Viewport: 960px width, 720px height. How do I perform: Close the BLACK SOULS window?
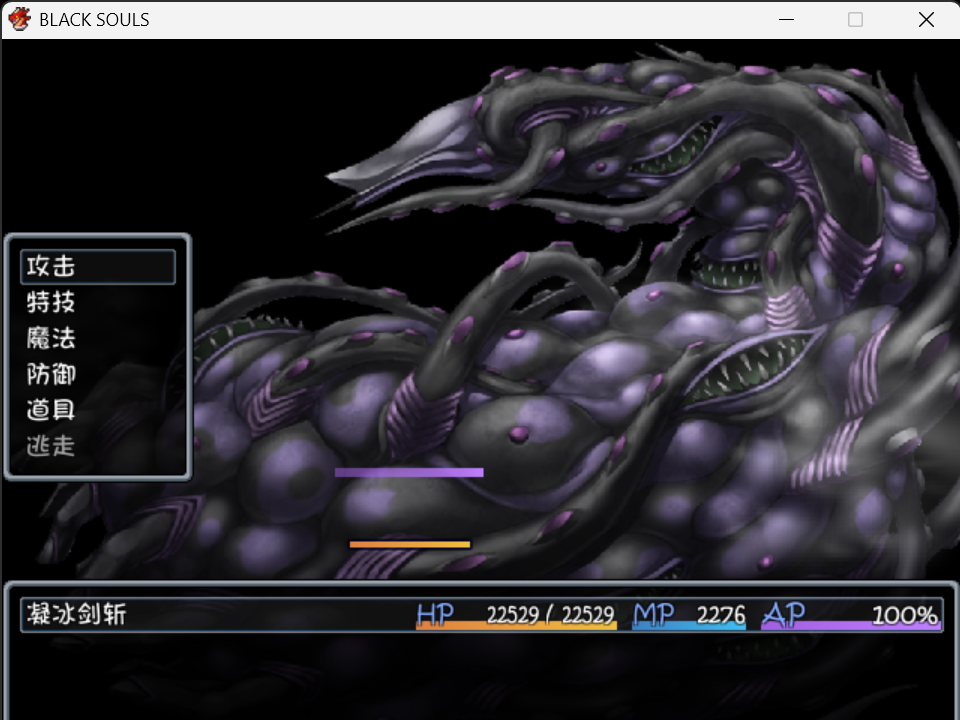click(x=926, y=20)
